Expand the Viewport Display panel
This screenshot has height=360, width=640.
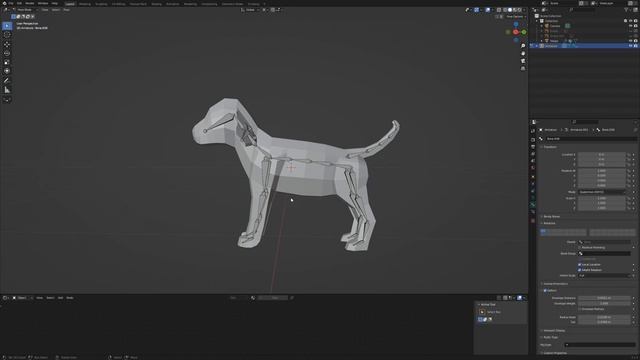[x=554, y=331]
